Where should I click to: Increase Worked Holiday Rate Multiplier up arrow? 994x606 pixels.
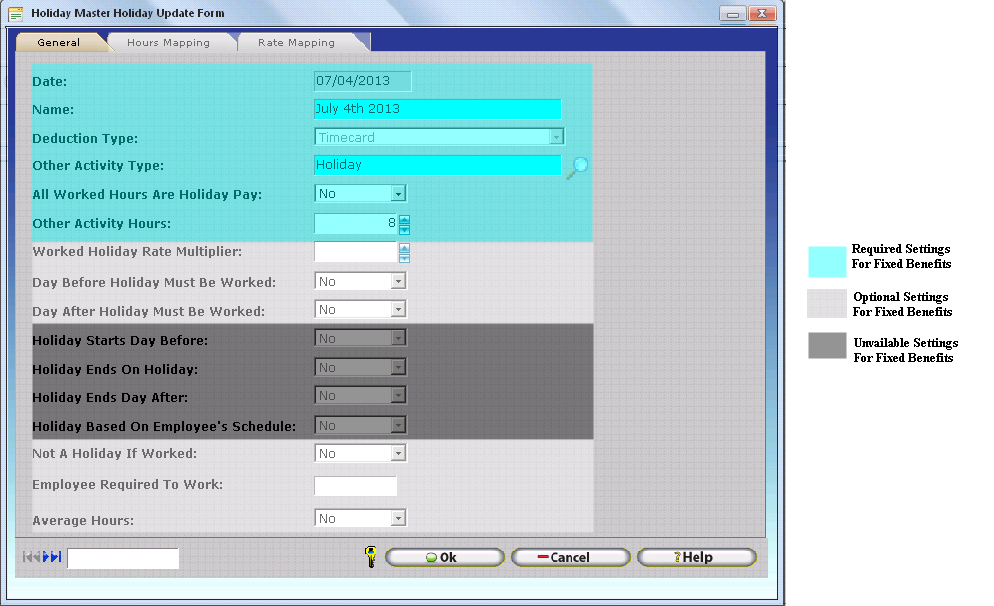point(405,247)
